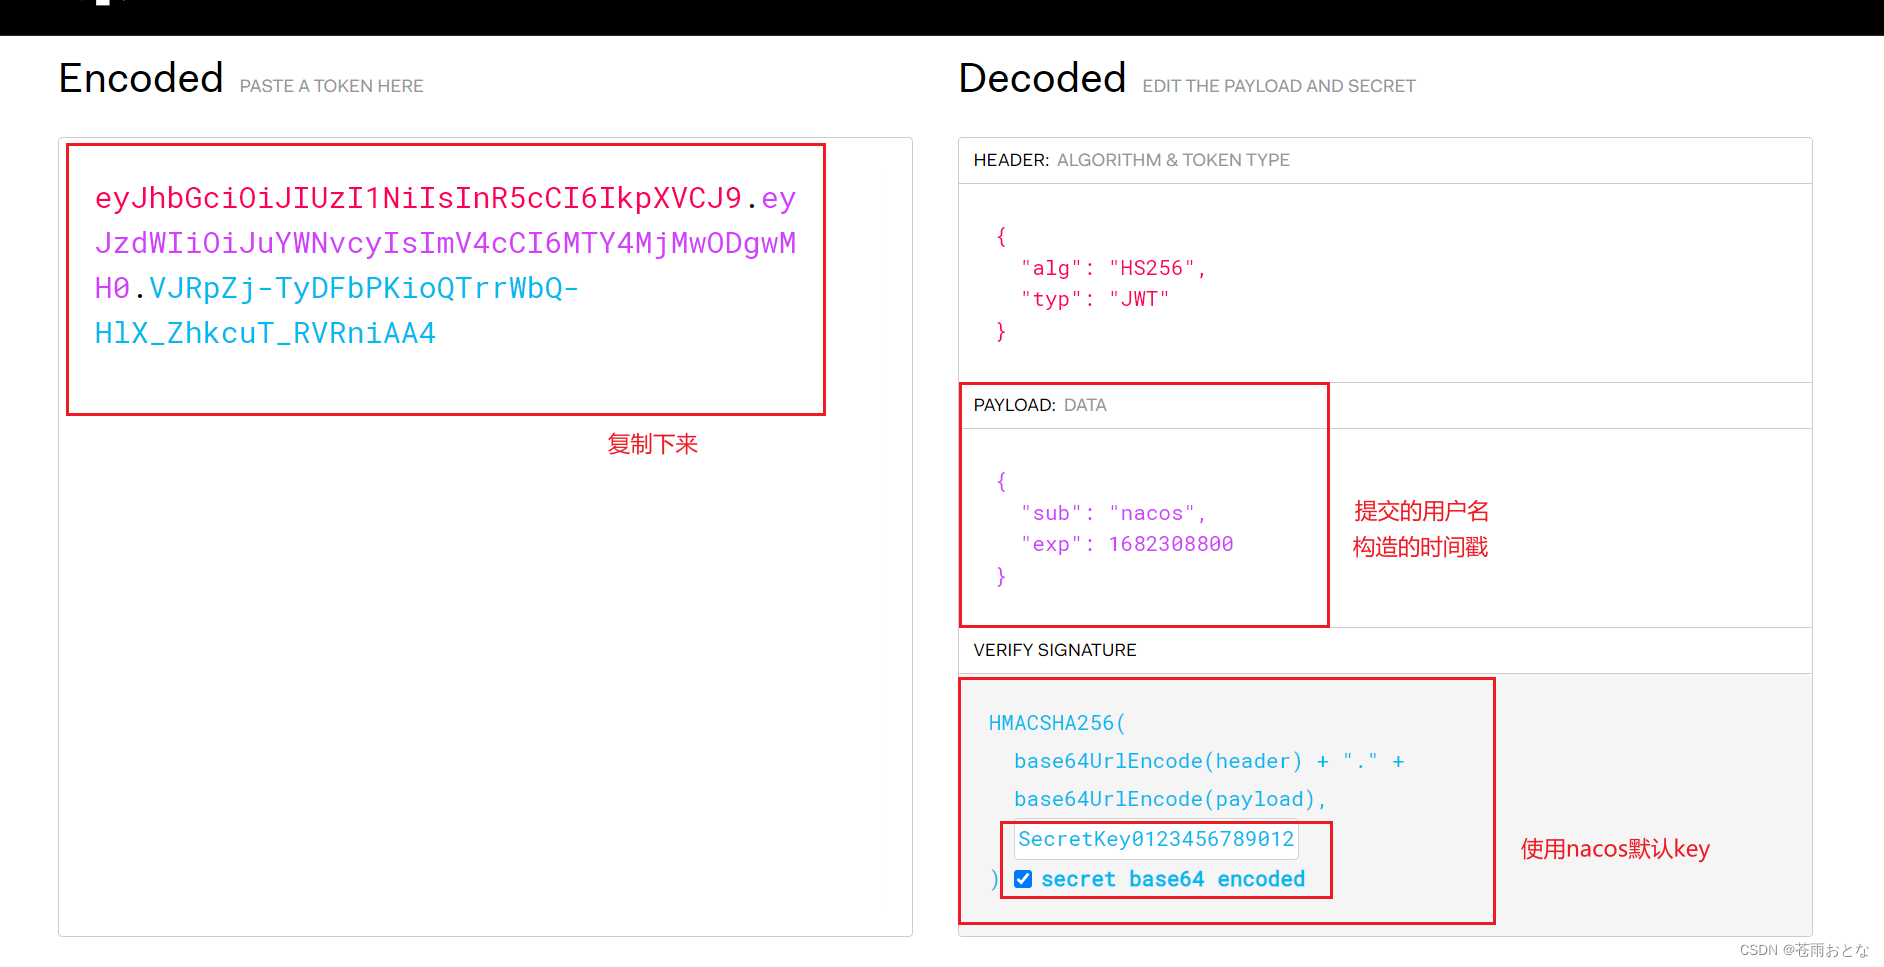
Task: Click the HEADER: ALGORITHM & TOKEN TYPE label
Action: [1131, 160]
